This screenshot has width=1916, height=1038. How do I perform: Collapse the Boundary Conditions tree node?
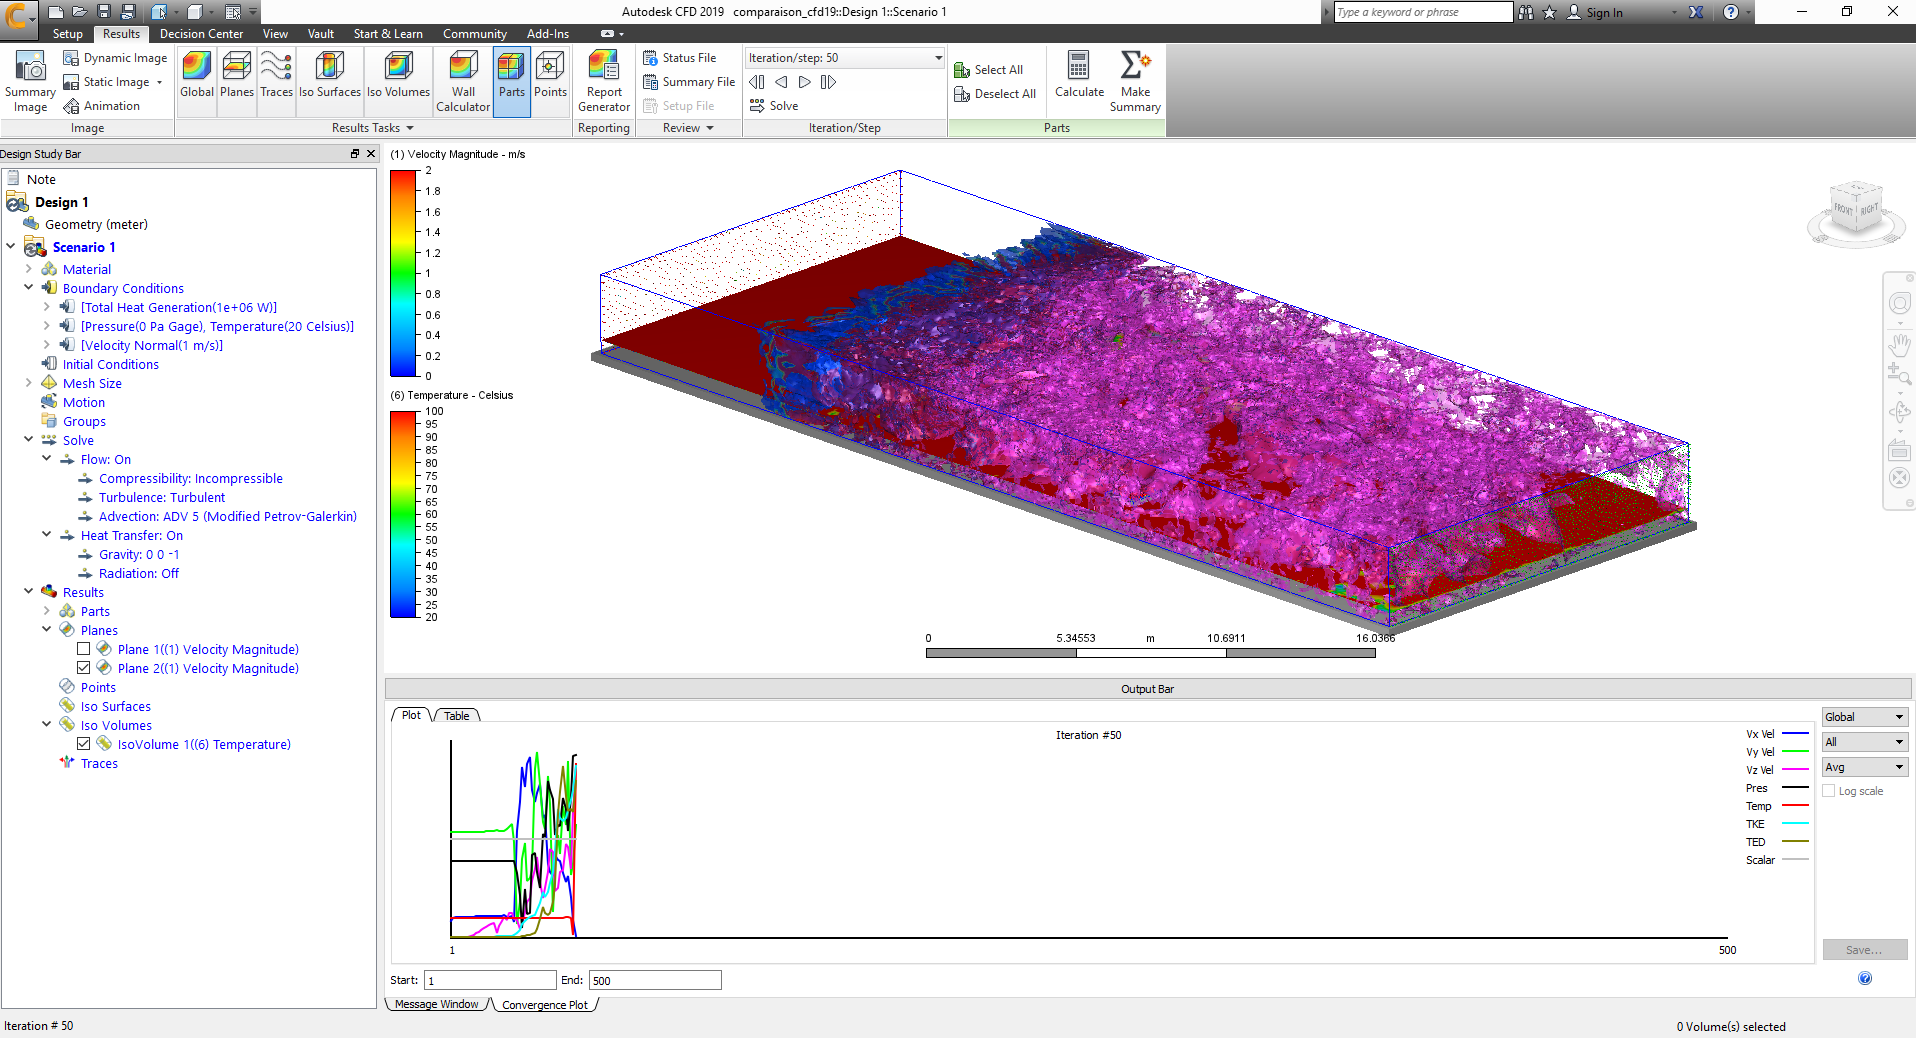pyautogui.click(x=29, y=287)
